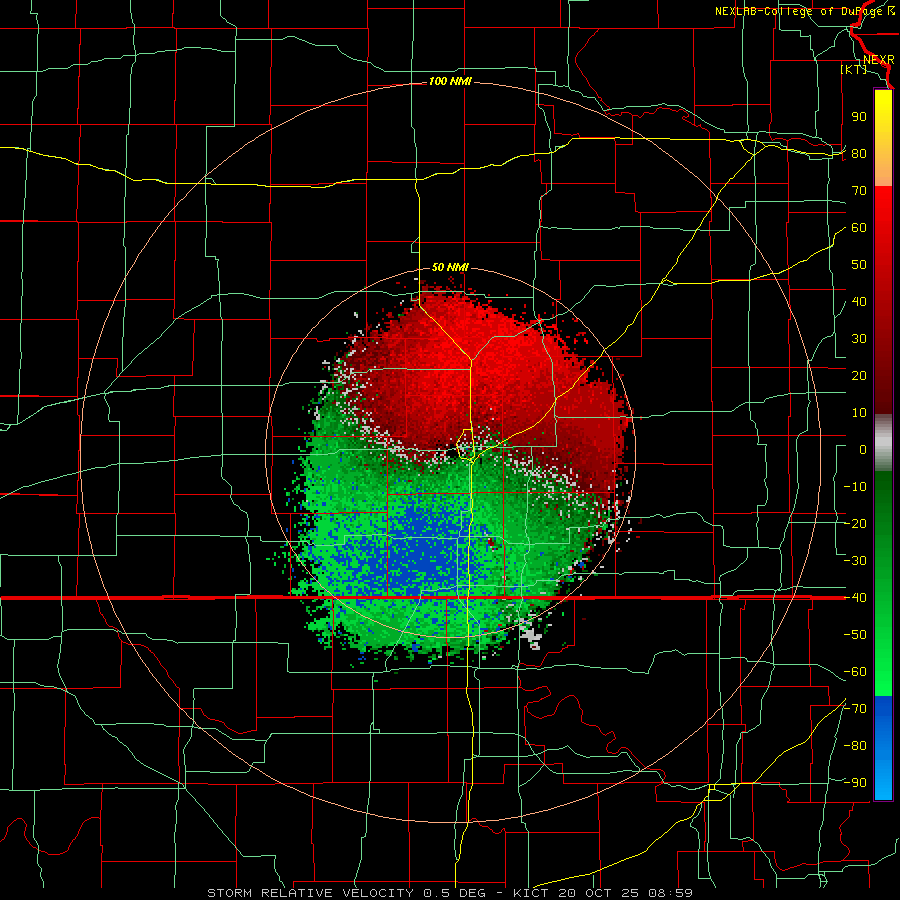Click the 70 value on velocity scale
This screenshot has width=900, height=900.
(x=859, y=191)
